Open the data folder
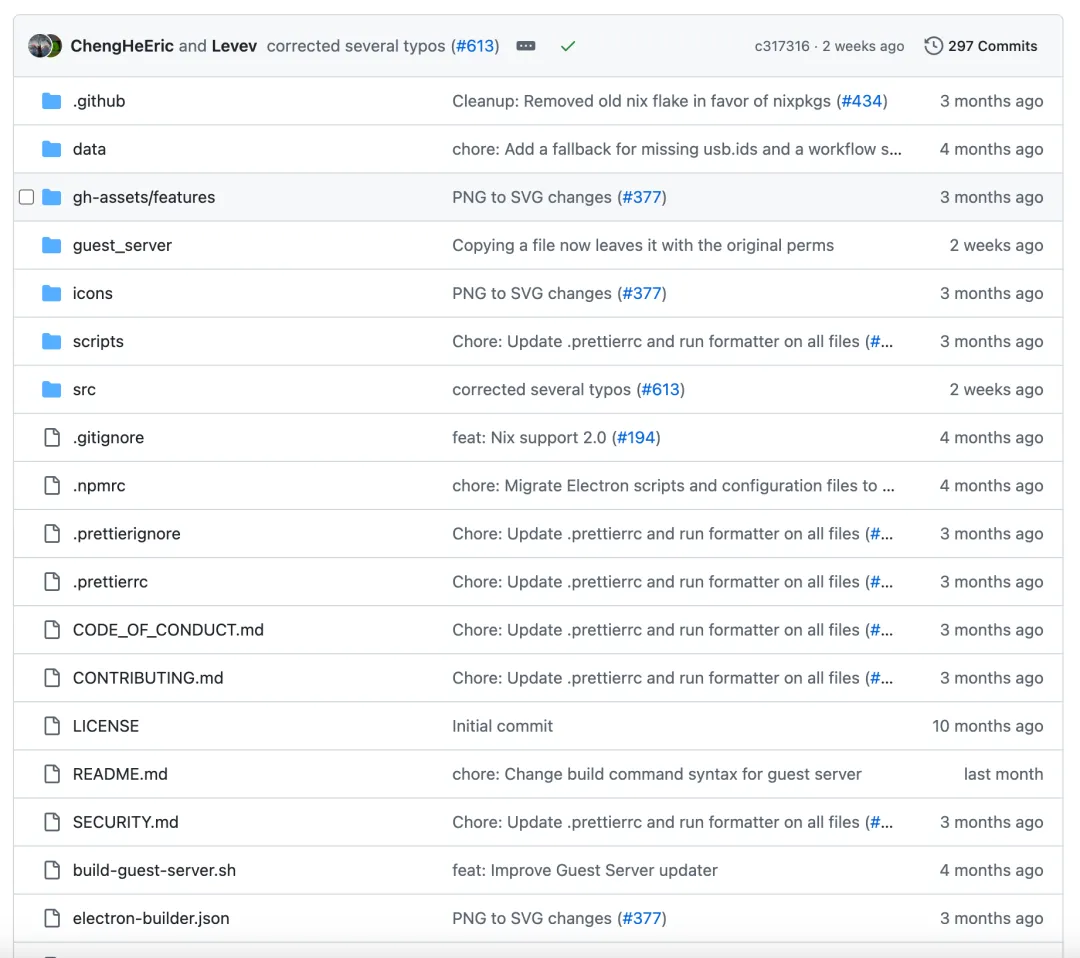Viewport: 1080px width, 958px height. pos(89,149)
